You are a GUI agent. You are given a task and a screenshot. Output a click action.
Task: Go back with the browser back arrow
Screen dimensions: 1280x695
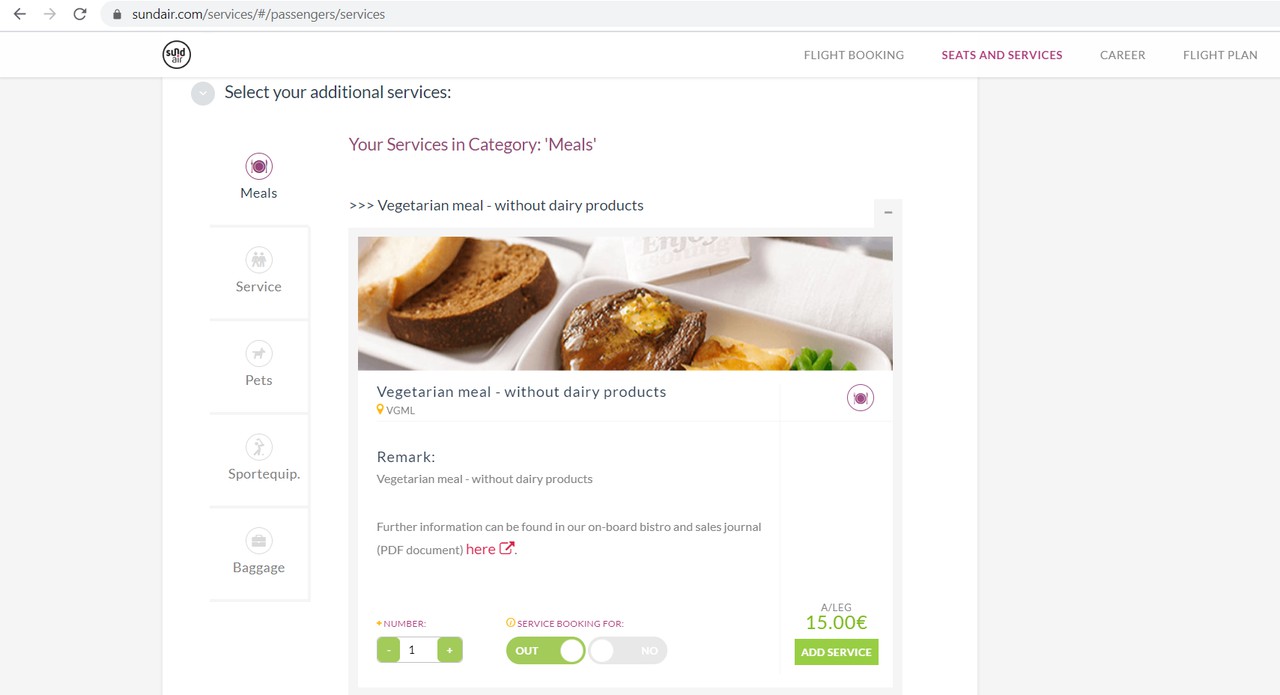pyautogui.click(x=19, y=14)
